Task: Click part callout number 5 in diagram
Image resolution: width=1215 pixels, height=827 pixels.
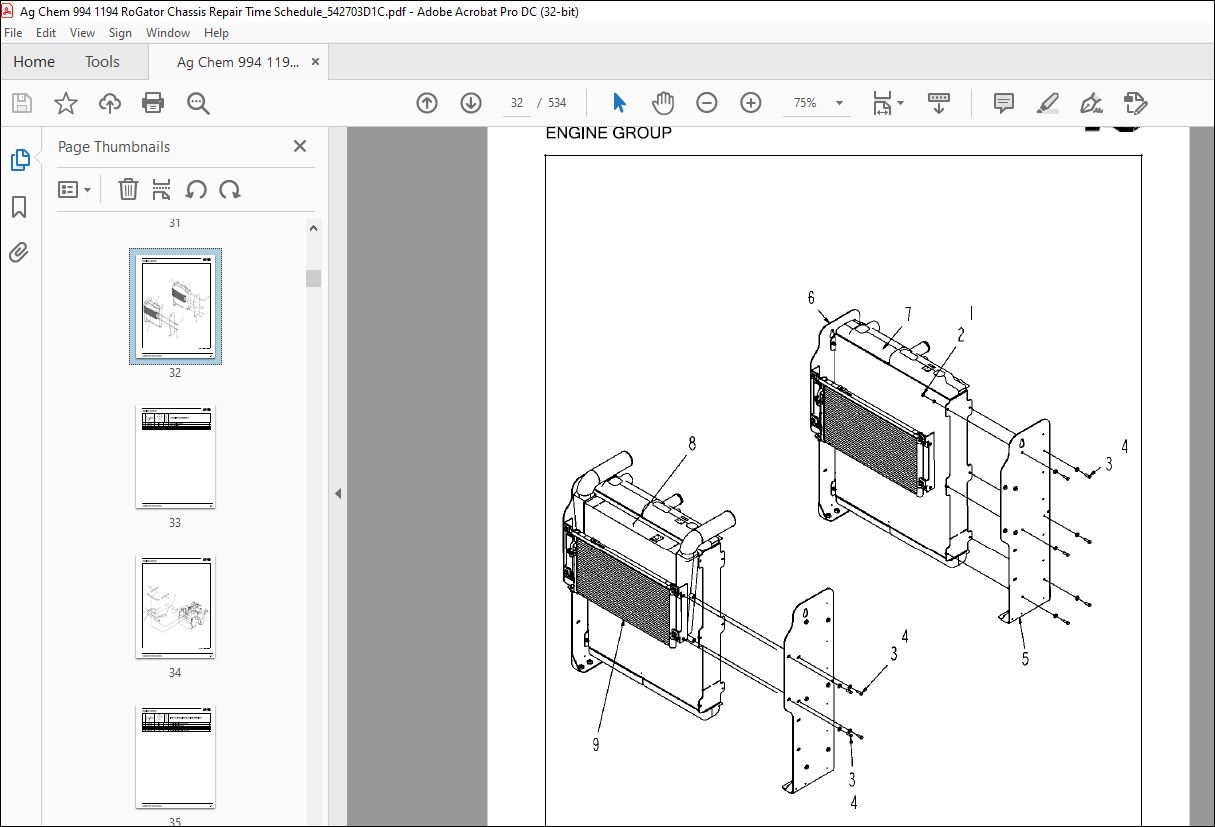Action: coord(1025,658)
